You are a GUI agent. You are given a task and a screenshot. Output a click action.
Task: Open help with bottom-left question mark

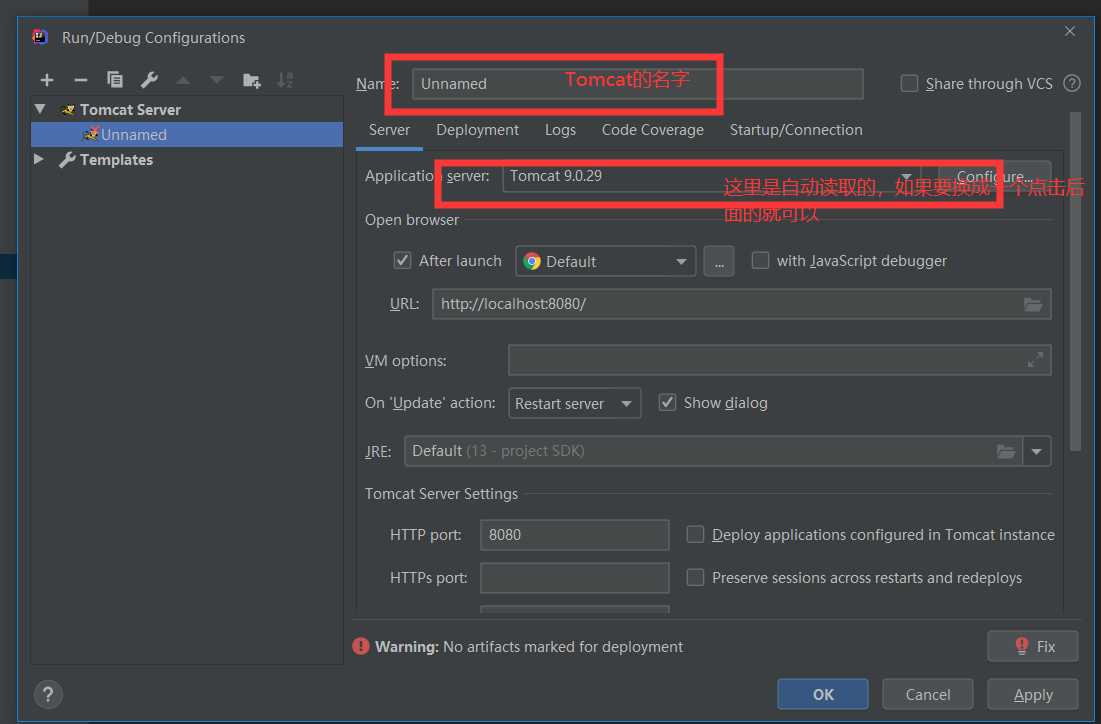coord(48,695)
